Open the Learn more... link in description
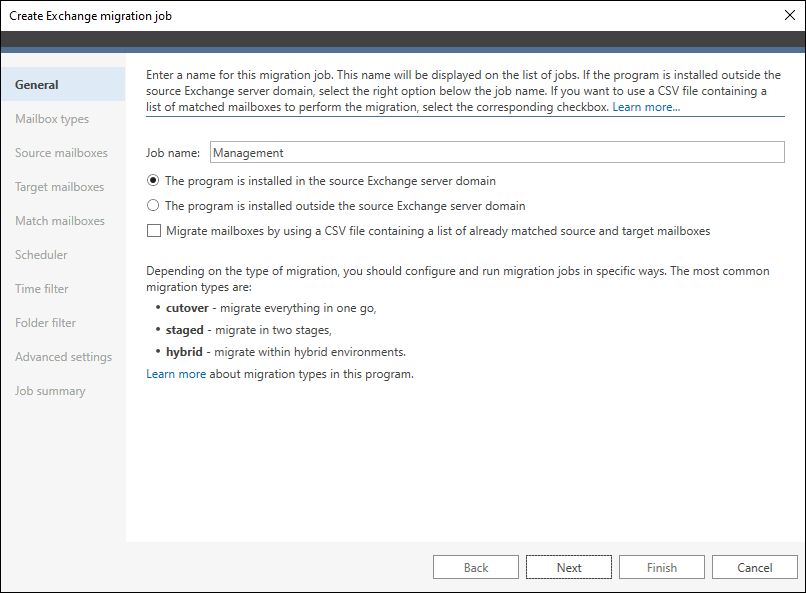The width and height of the screenshot is (806, 593). pos(646,107)
